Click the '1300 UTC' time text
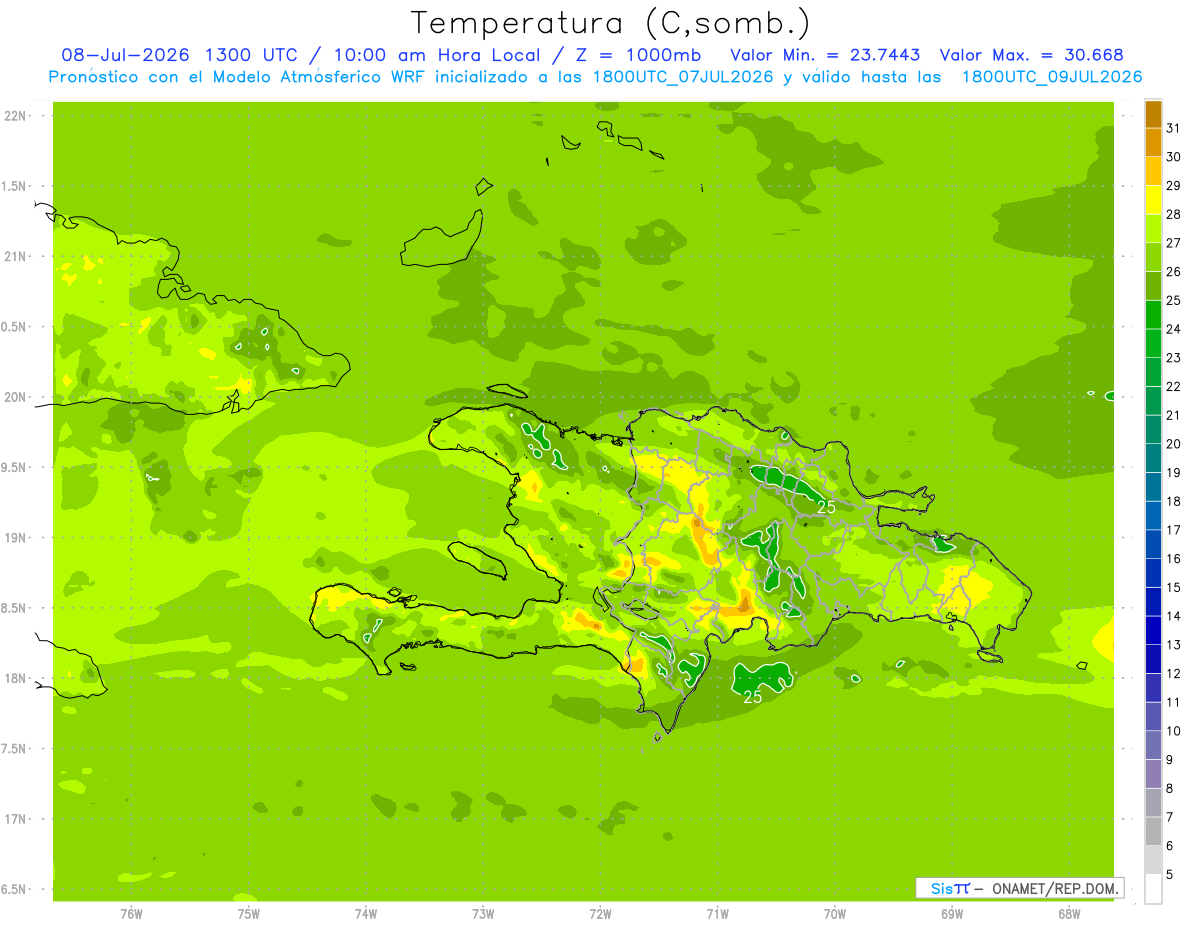Viewport: 1200px width, 927px height. pos(250,55)
